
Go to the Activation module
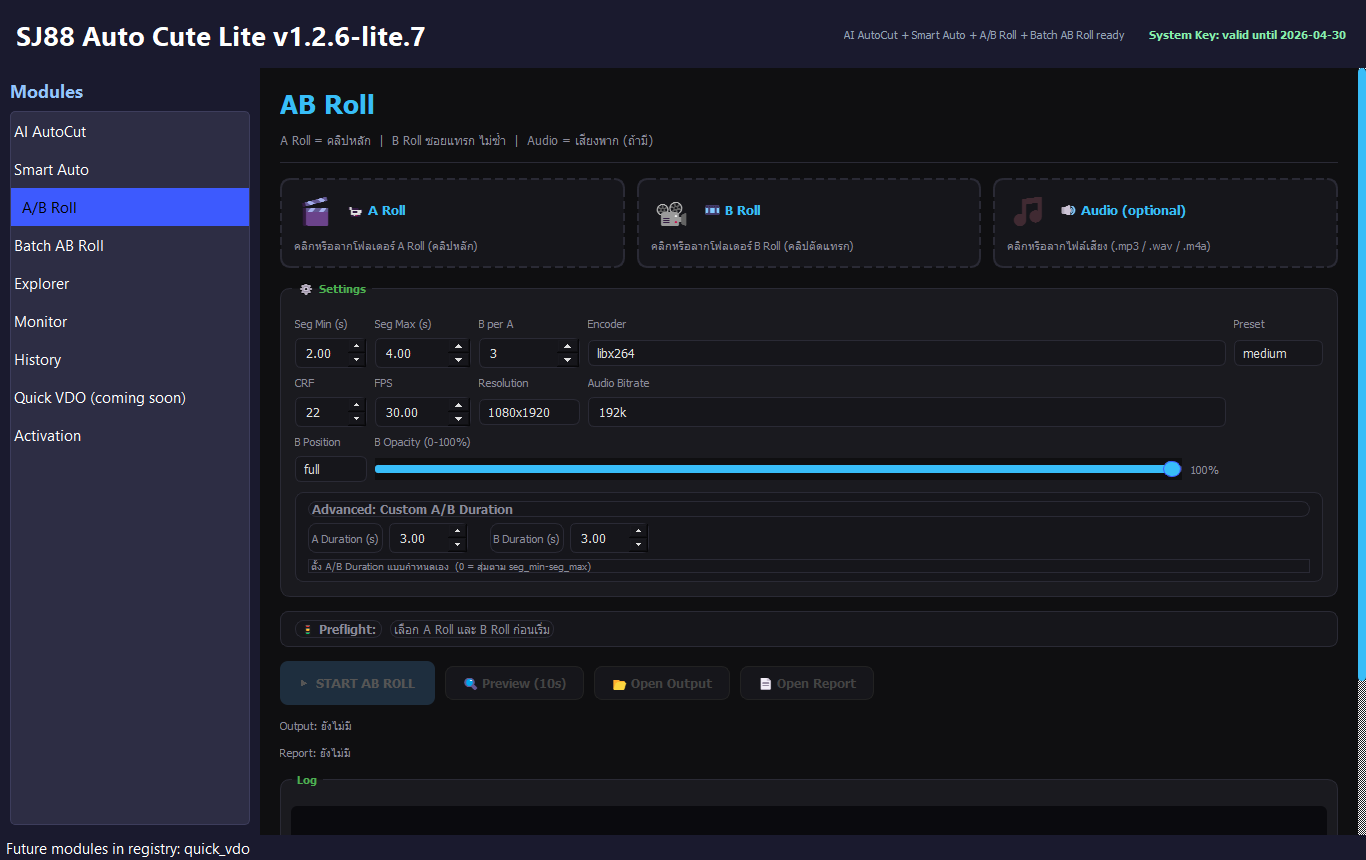[47, 436]
